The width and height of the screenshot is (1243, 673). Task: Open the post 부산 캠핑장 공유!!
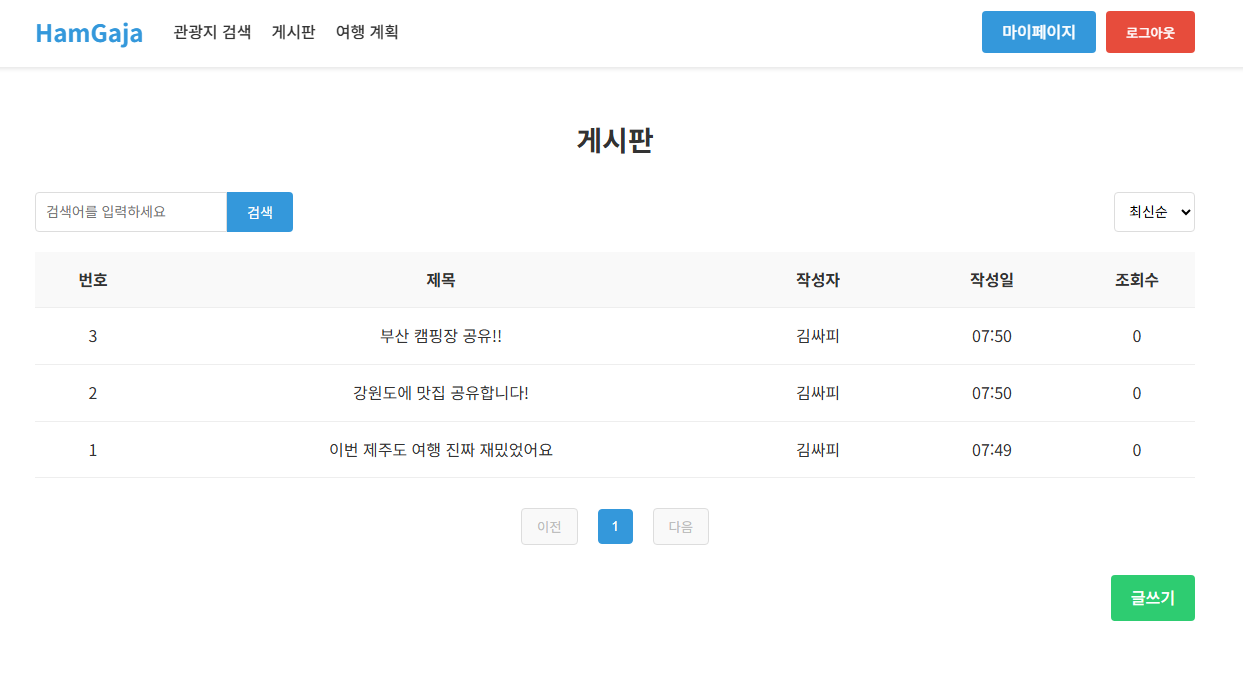click(x=441, y=336)
